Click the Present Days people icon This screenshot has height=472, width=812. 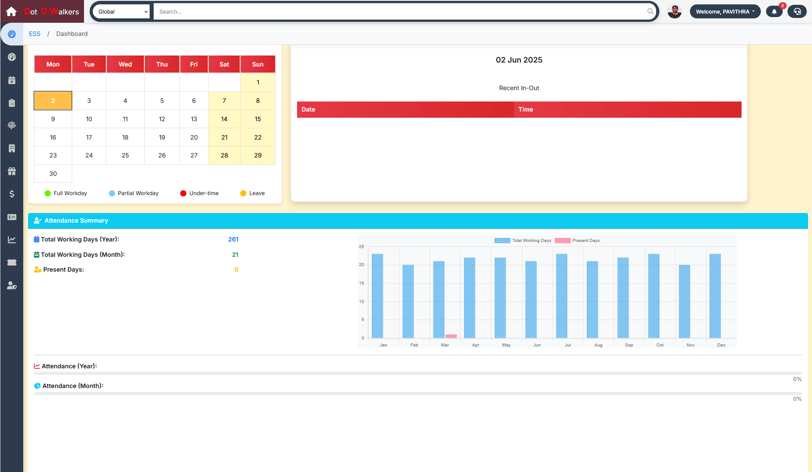(37, 269)
